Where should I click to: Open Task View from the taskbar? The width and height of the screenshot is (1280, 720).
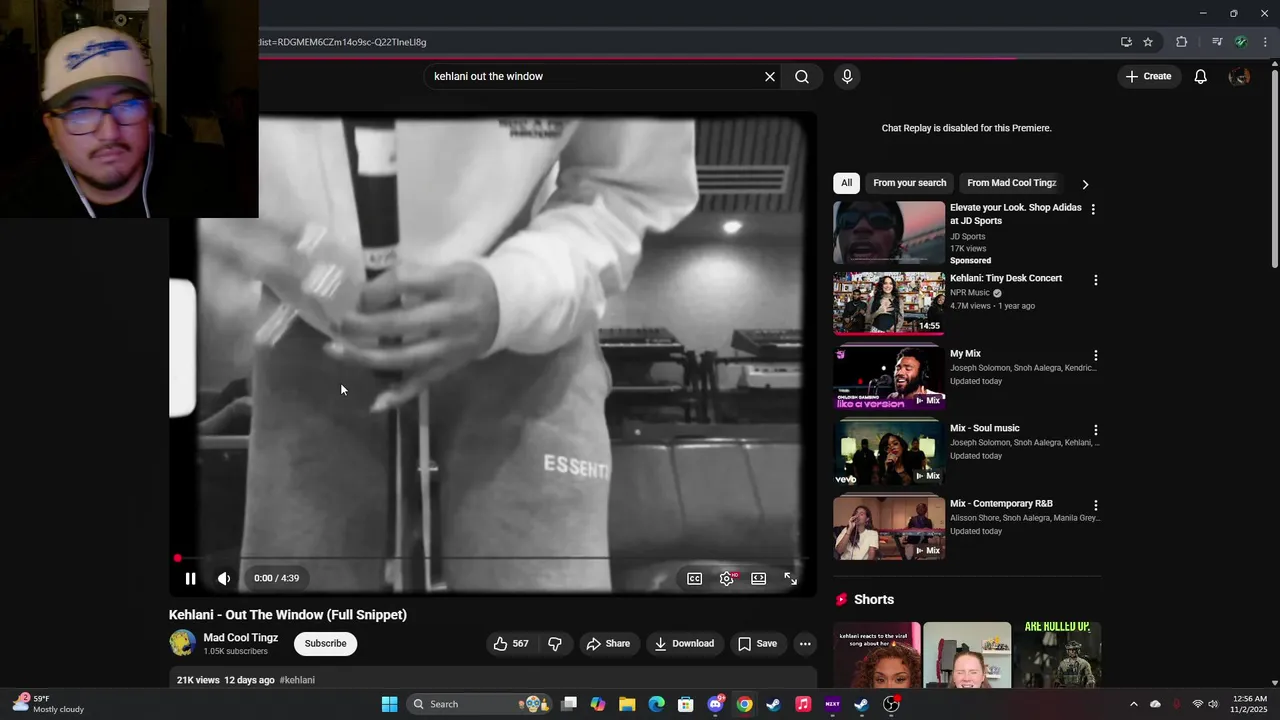569,704
